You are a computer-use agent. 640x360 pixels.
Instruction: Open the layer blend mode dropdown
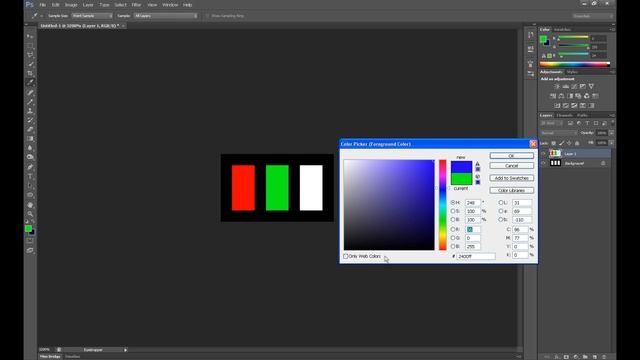(x=558, y=133)
